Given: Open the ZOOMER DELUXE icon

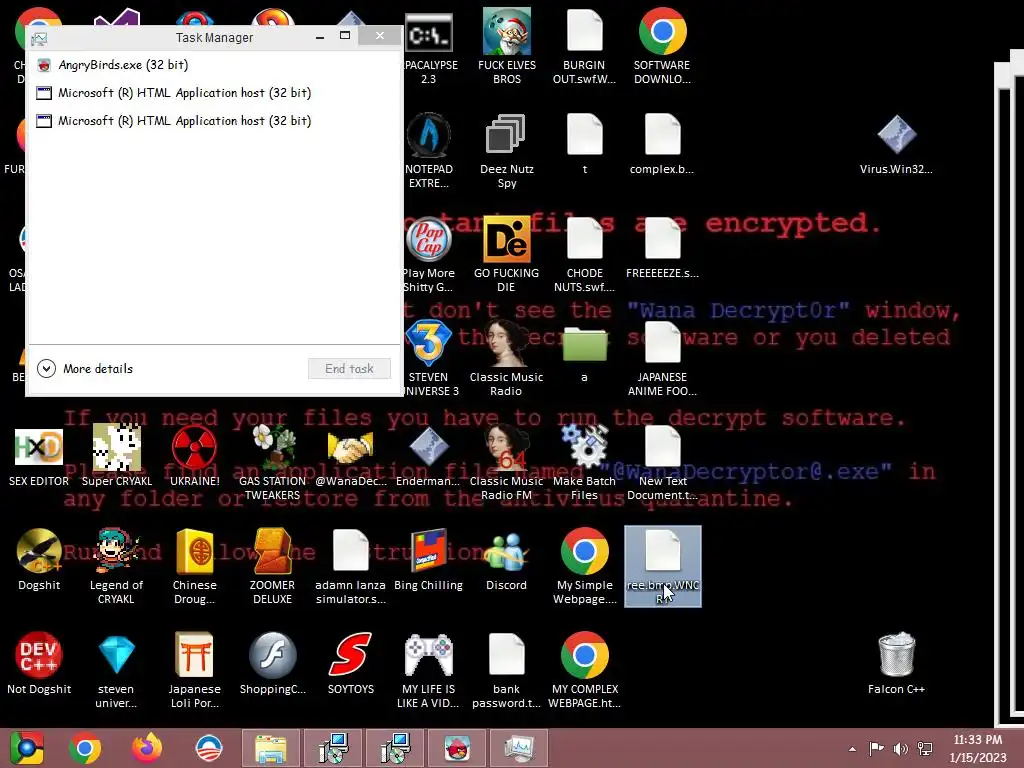Looking at the screenshot, I should point(272,567).
